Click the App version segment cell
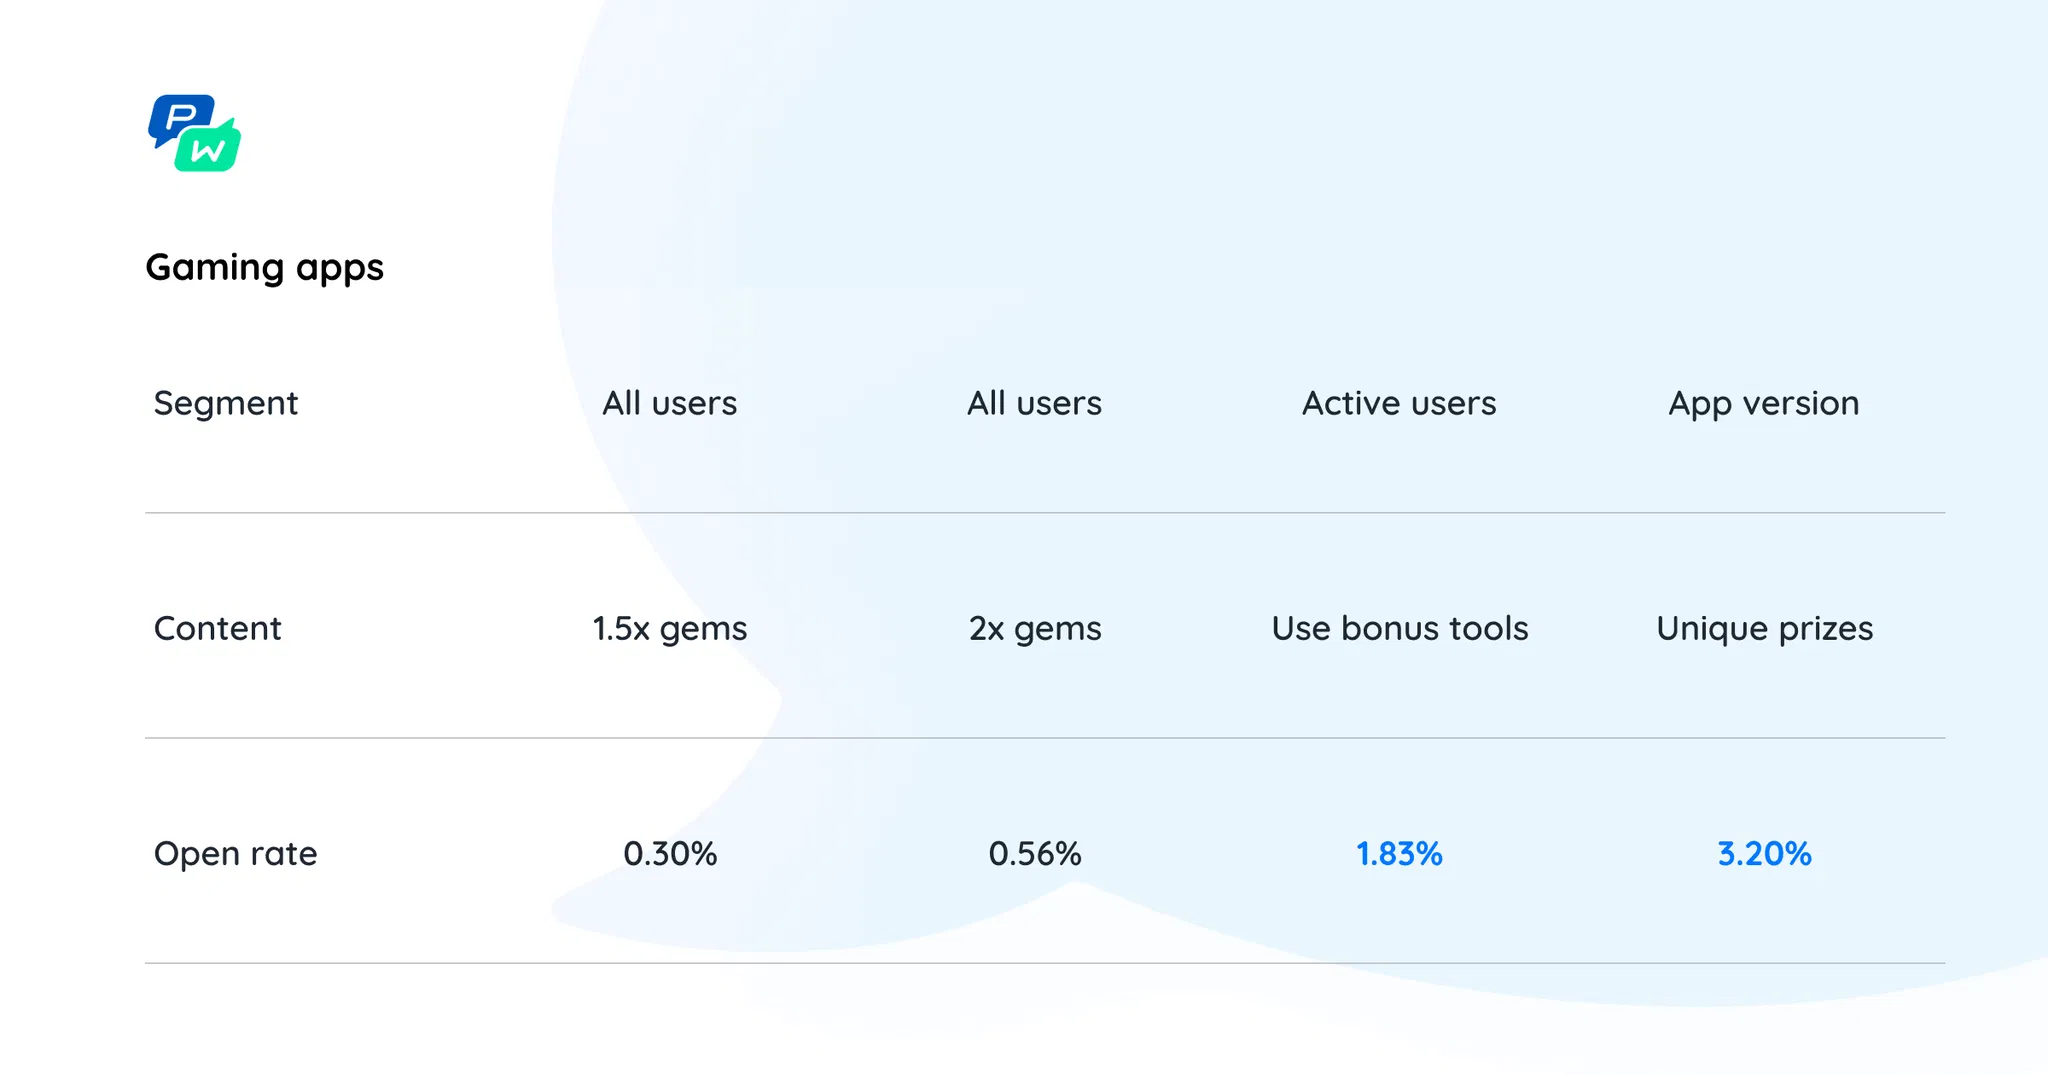The height and width of the screenshot is (1075, 2048). (x=1764, y=403)
